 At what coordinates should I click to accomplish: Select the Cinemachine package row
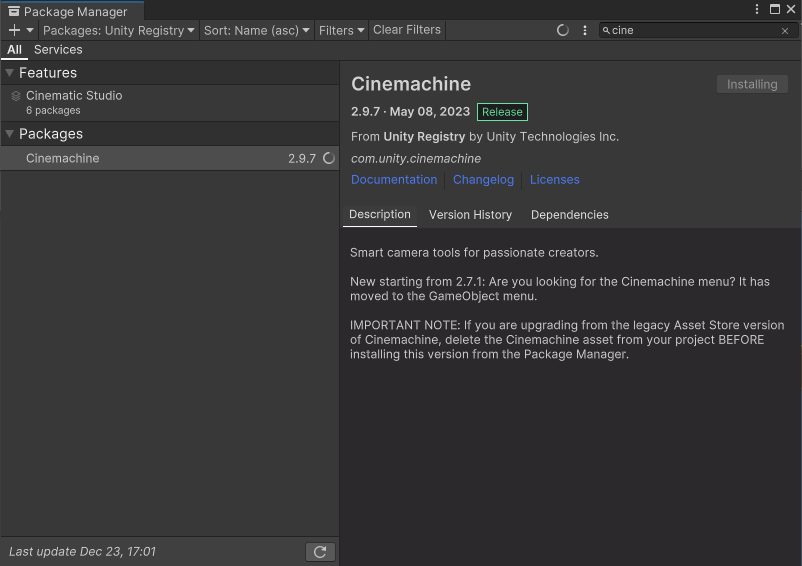tap(170, 158)
